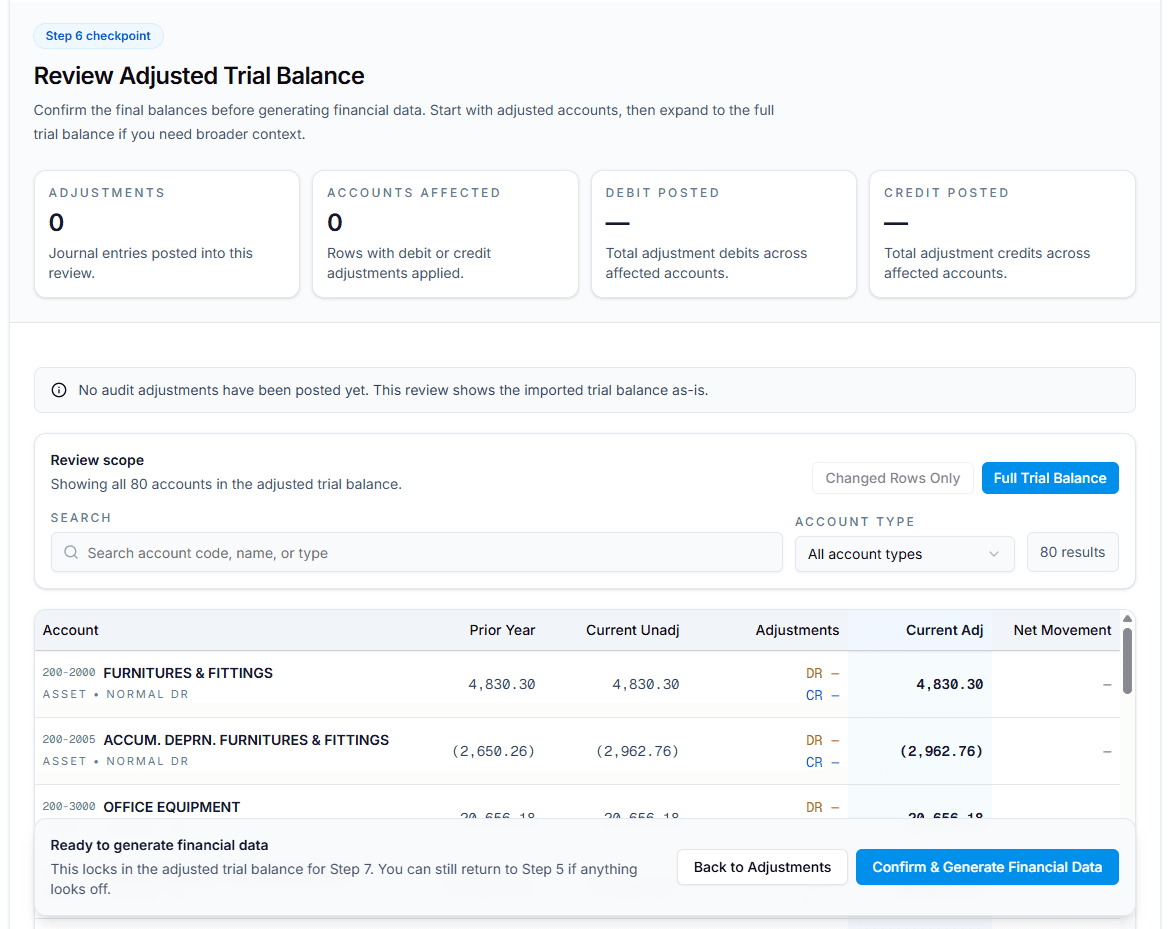Click the Search account code input field
1172x929 pixels.
pos(416,552)
